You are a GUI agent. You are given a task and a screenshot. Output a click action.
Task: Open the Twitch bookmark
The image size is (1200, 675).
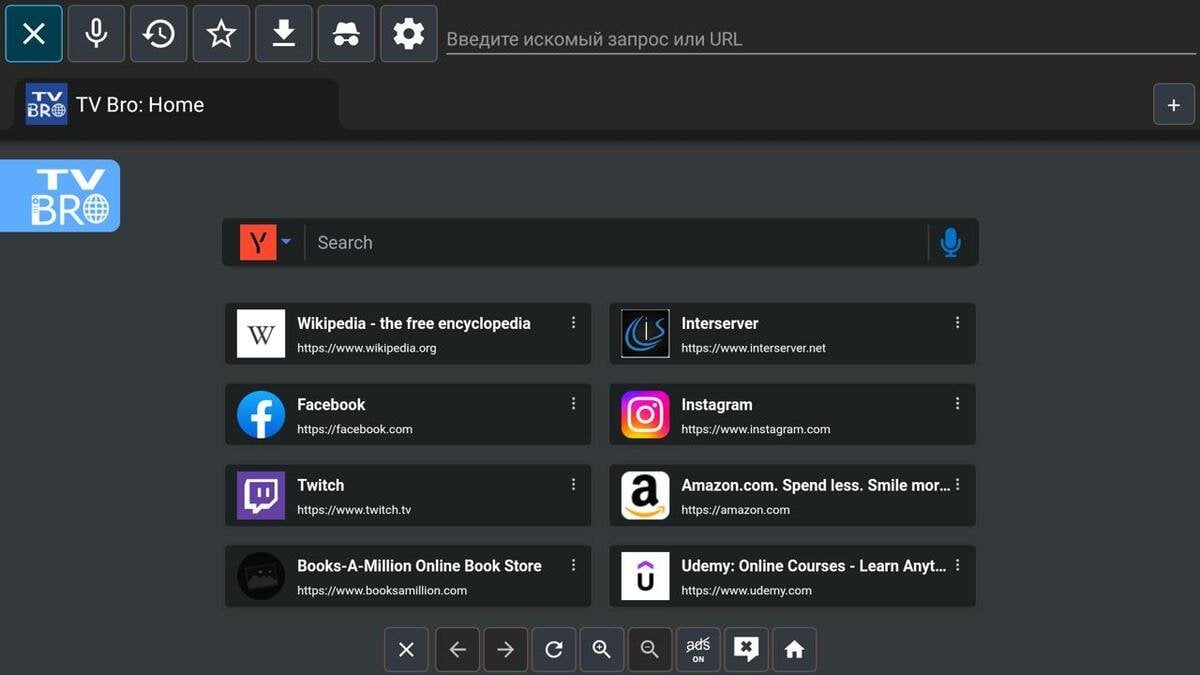click(x=408, y=495)
